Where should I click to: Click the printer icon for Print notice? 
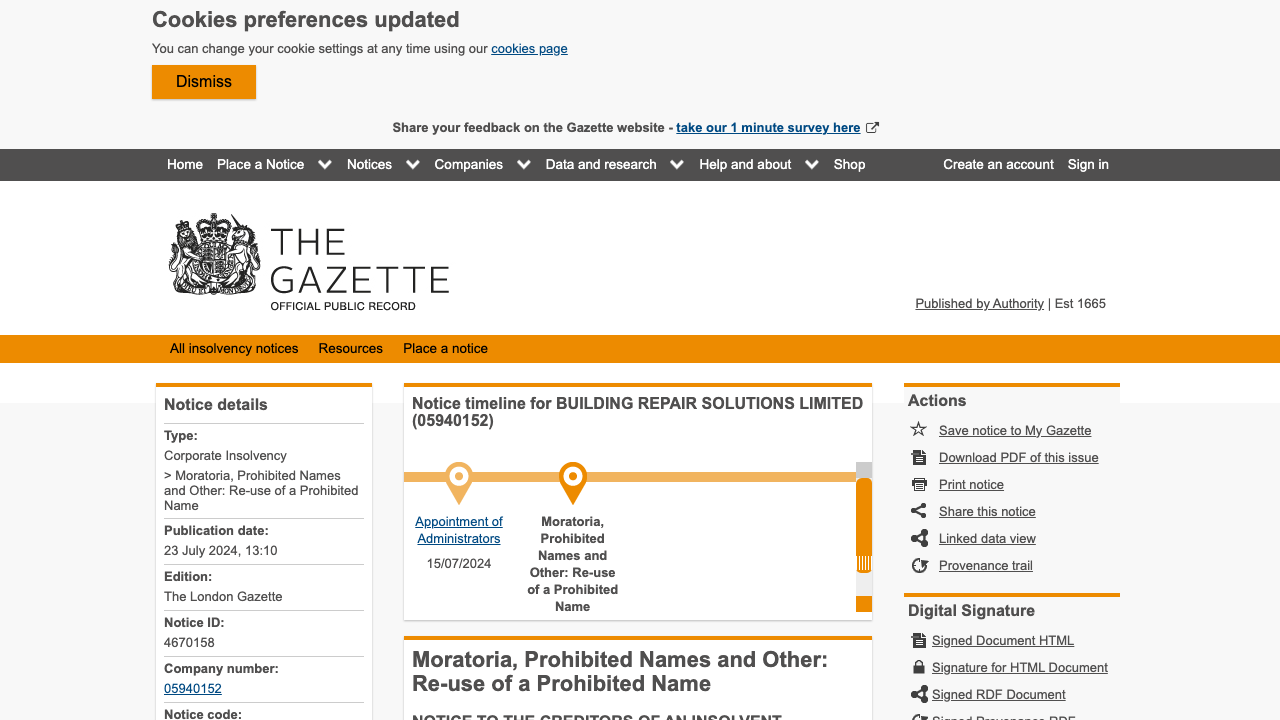[x=919, y=484]
